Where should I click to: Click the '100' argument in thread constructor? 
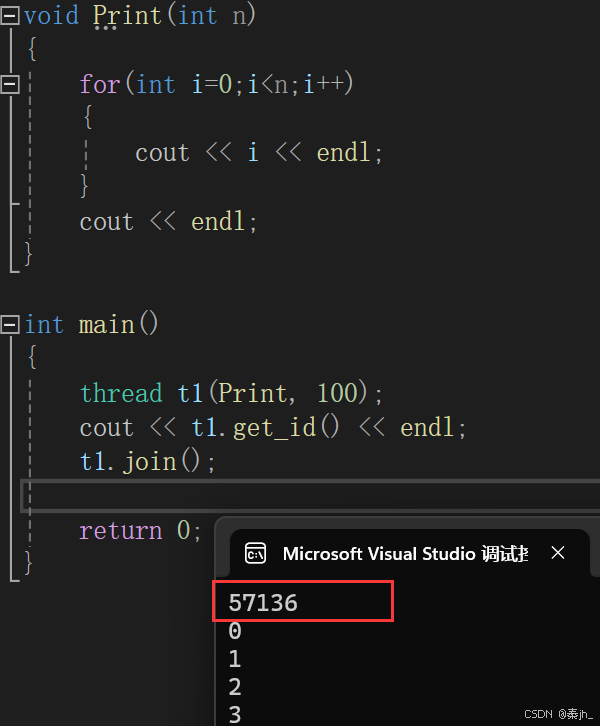338,393
